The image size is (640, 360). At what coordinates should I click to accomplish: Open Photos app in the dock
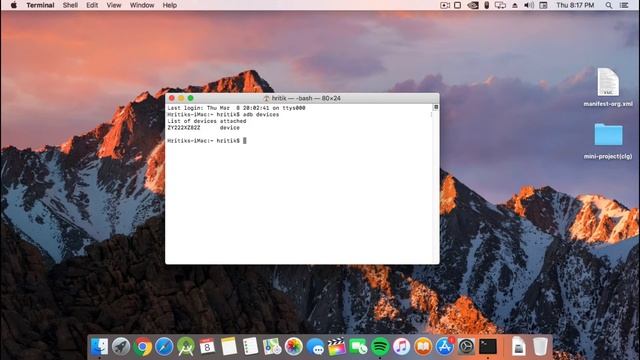point(293,347)
